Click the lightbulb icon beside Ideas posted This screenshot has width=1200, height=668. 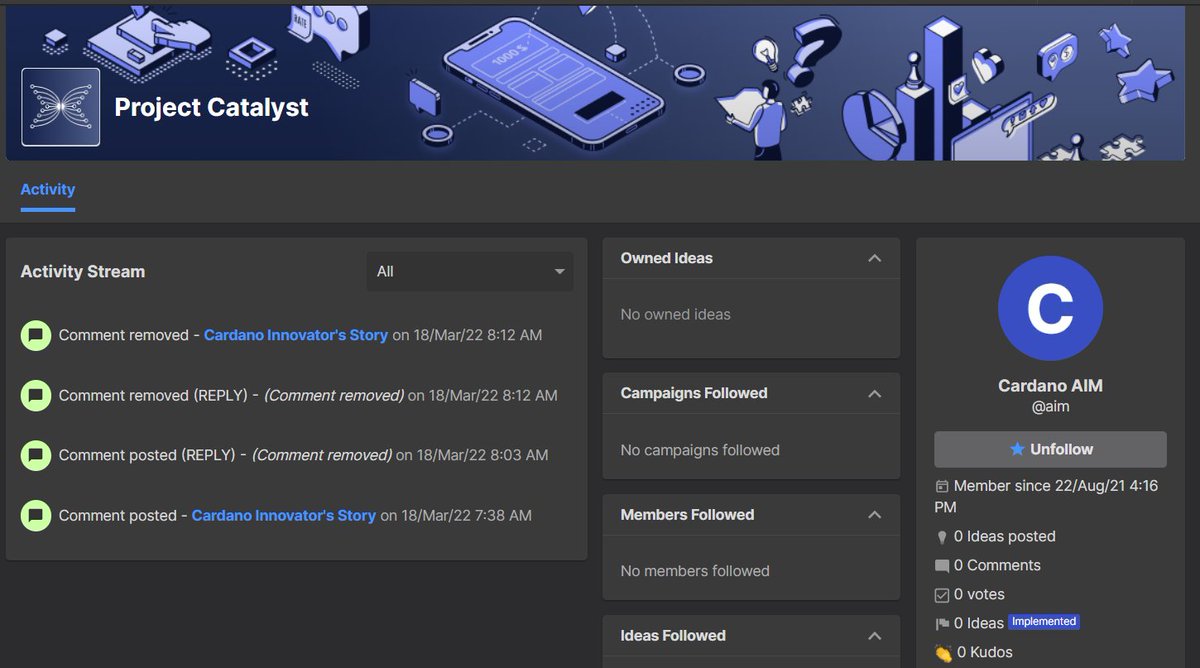[x=941, y=537]
